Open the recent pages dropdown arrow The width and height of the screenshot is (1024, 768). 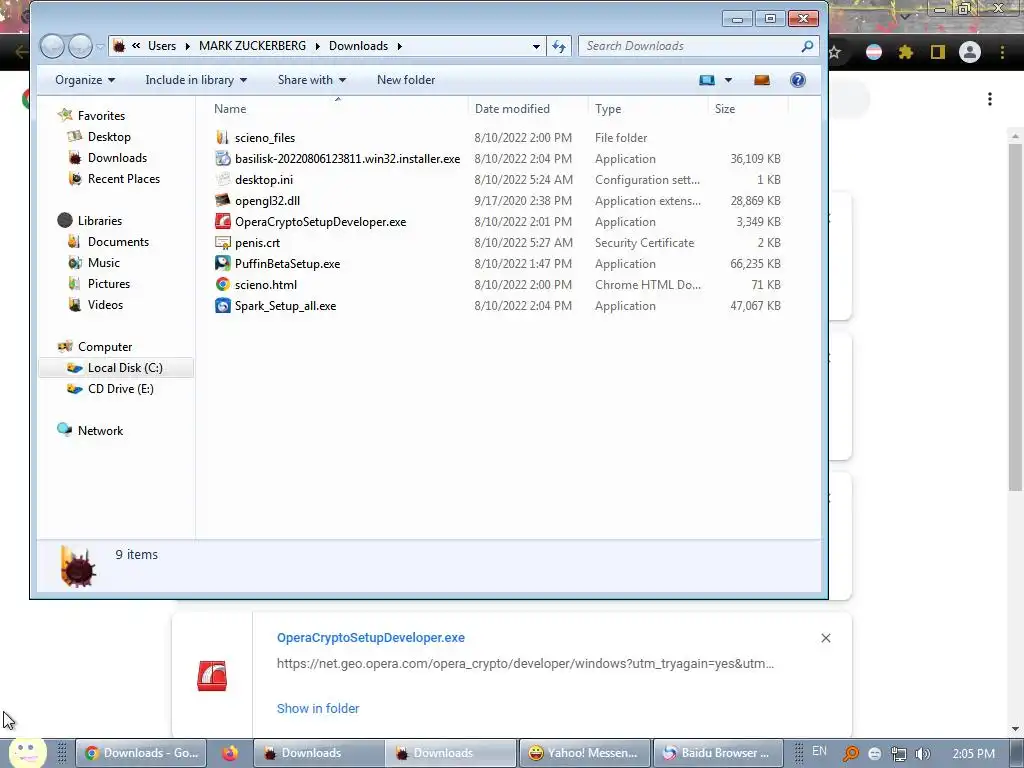tap(99, 46)
